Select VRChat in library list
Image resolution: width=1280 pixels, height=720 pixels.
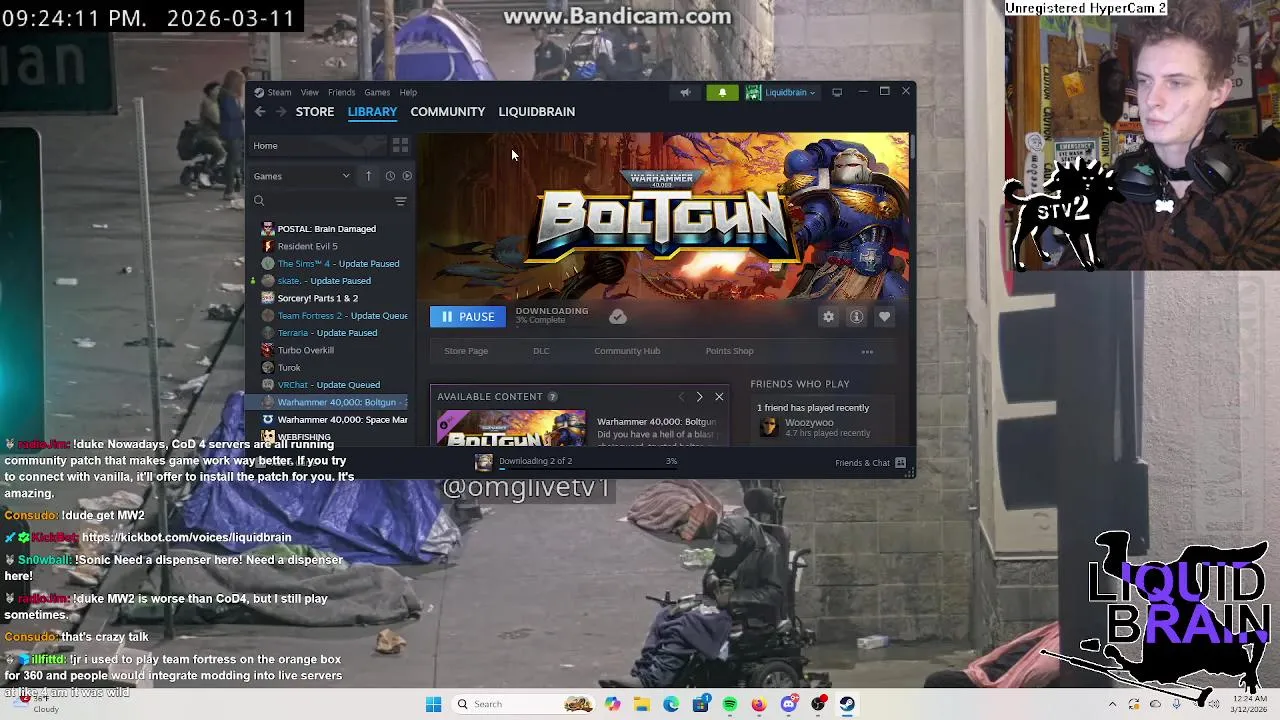point(330,385)
